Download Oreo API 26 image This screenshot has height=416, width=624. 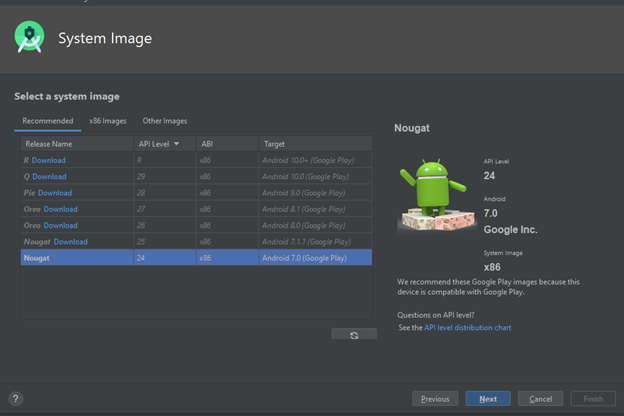coord(60,225)
